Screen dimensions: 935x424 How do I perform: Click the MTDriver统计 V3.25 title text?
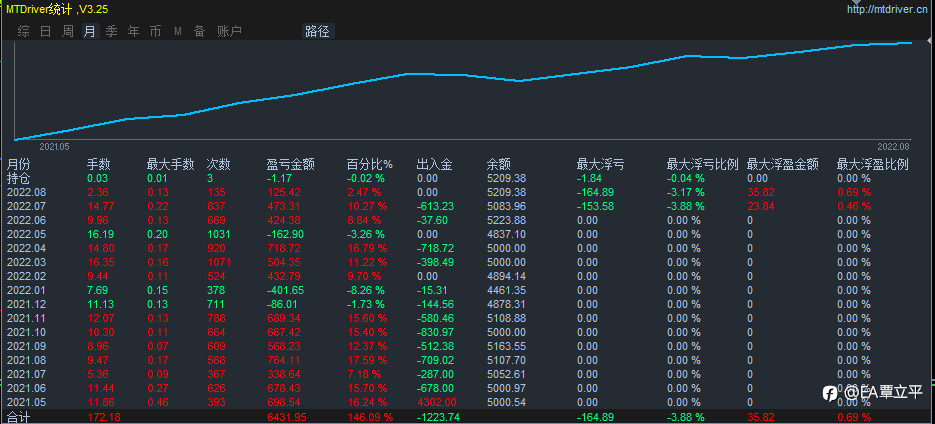[x=57, y=8]
